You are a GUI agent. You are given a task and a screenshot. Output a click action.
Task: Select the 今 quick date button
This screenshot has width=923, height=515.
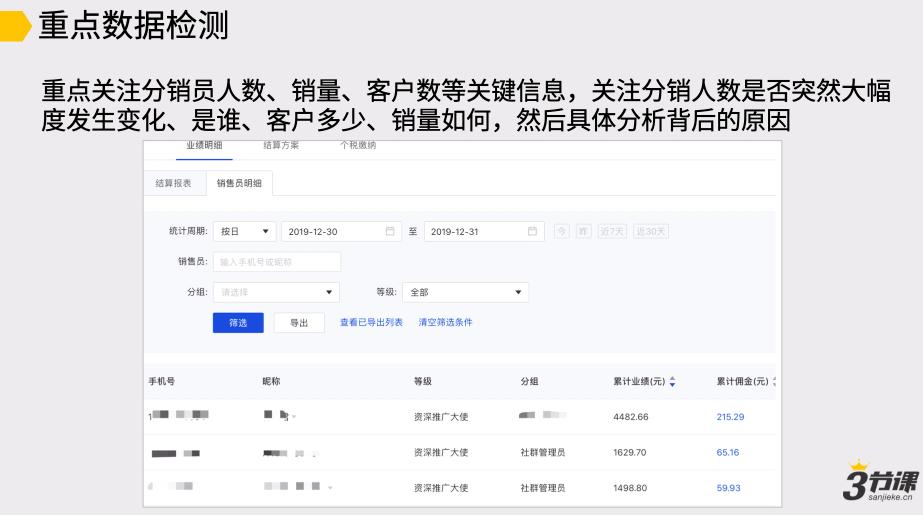pyautogui.click(x=562, y=231)
